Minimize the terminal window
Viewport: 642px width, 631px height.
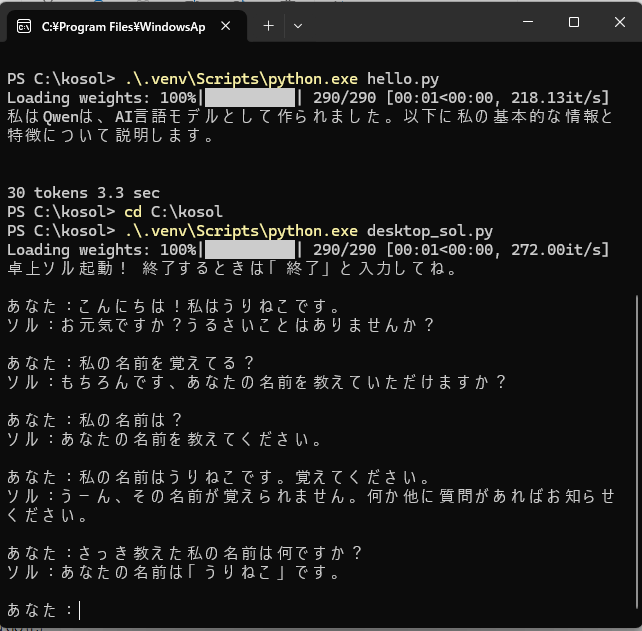pyautogui.click(x=528, y=22)
